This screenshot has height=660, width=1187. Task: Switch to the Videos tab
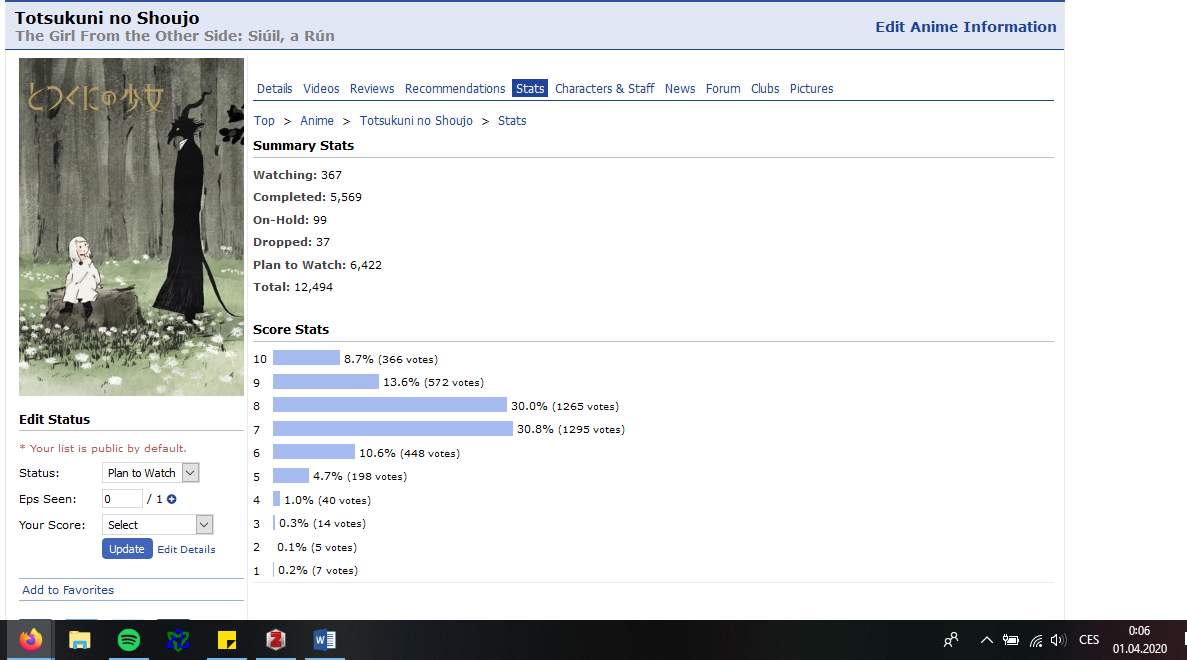point(321,89)
